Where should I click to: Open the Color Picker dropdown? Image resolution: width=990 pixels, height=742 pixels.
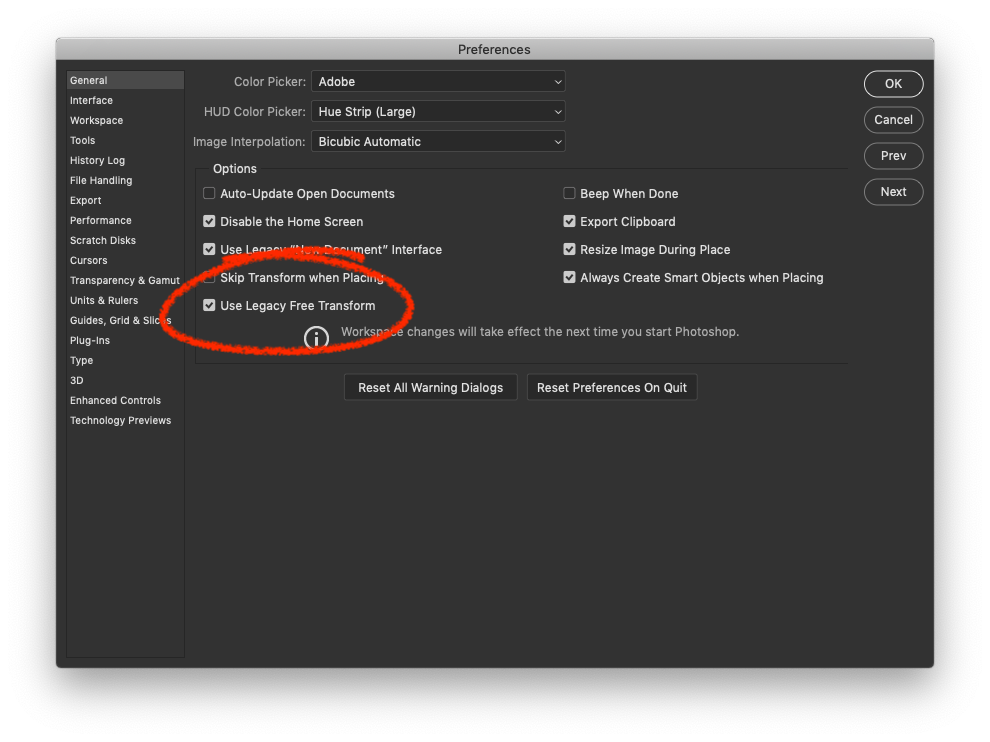pyautogui.click(x=438, y=82)
